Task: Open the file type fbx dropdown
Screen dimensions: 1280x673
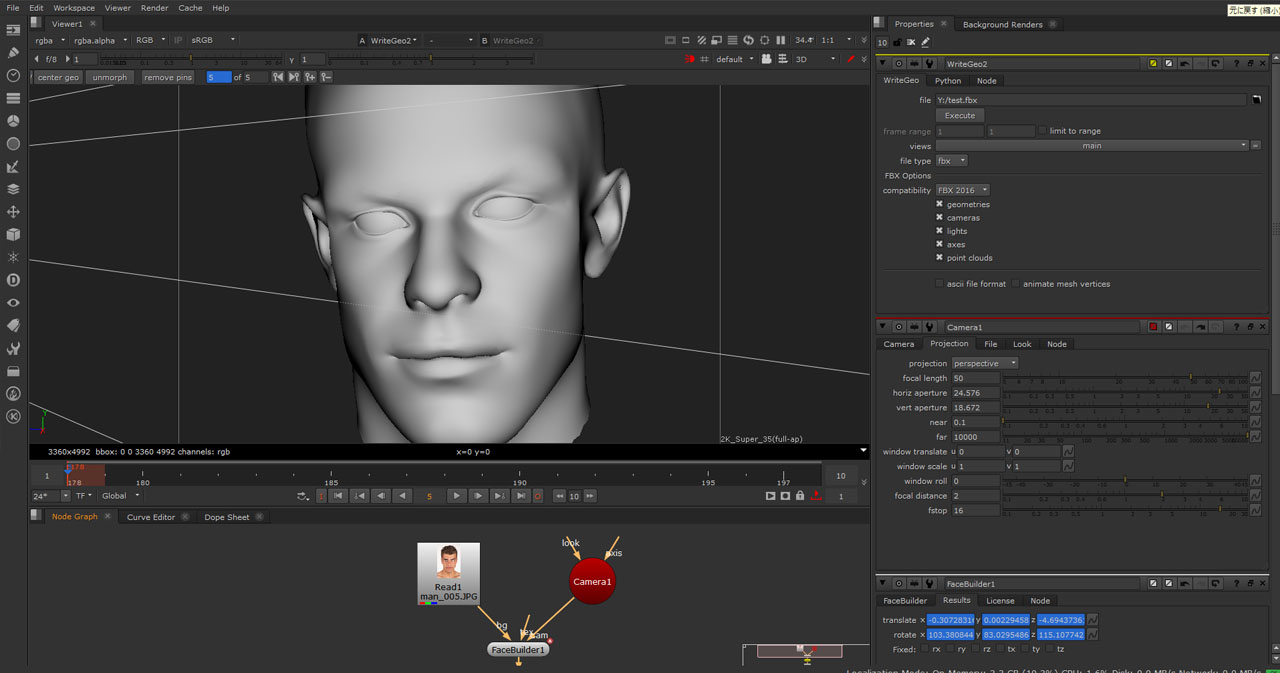Action: click(951, 161)
